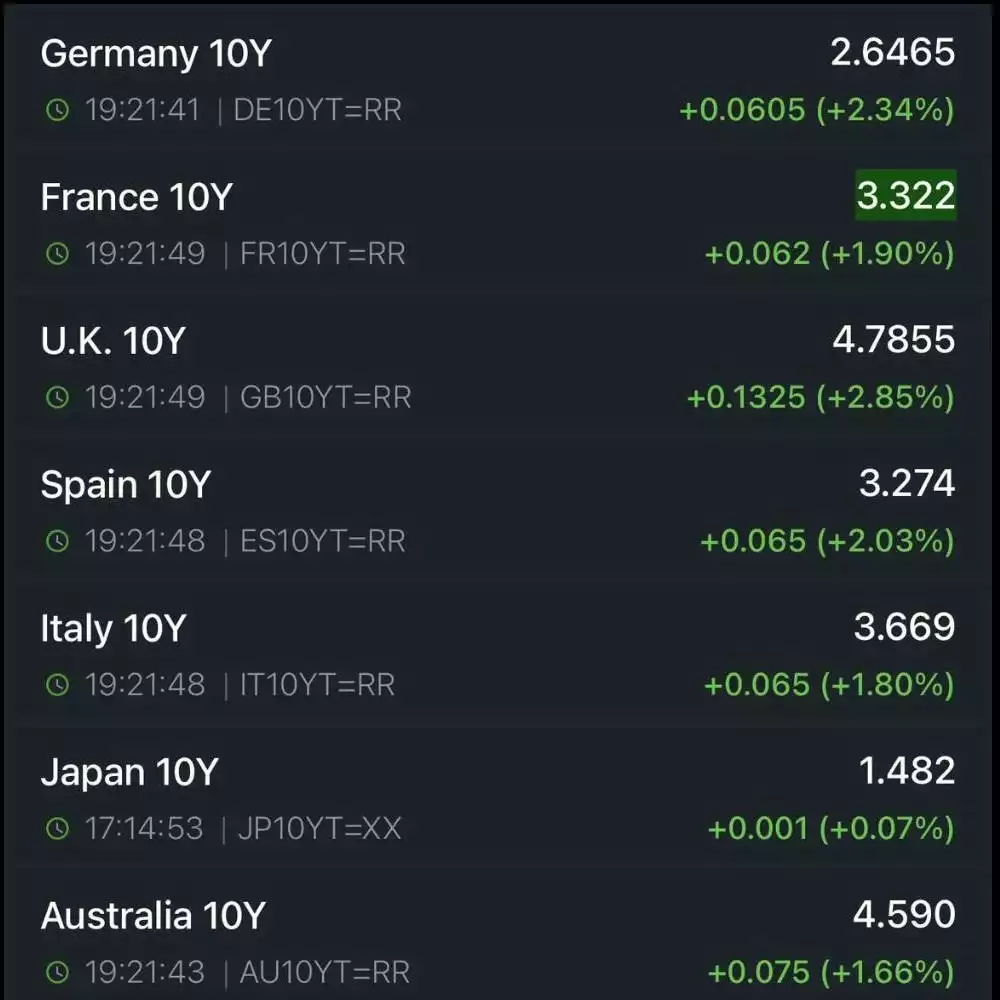This screenshot has height=1000, width=1000.
Task: Click the clock icon on the U.K. 10Y row
Action: tap(56, 398)
